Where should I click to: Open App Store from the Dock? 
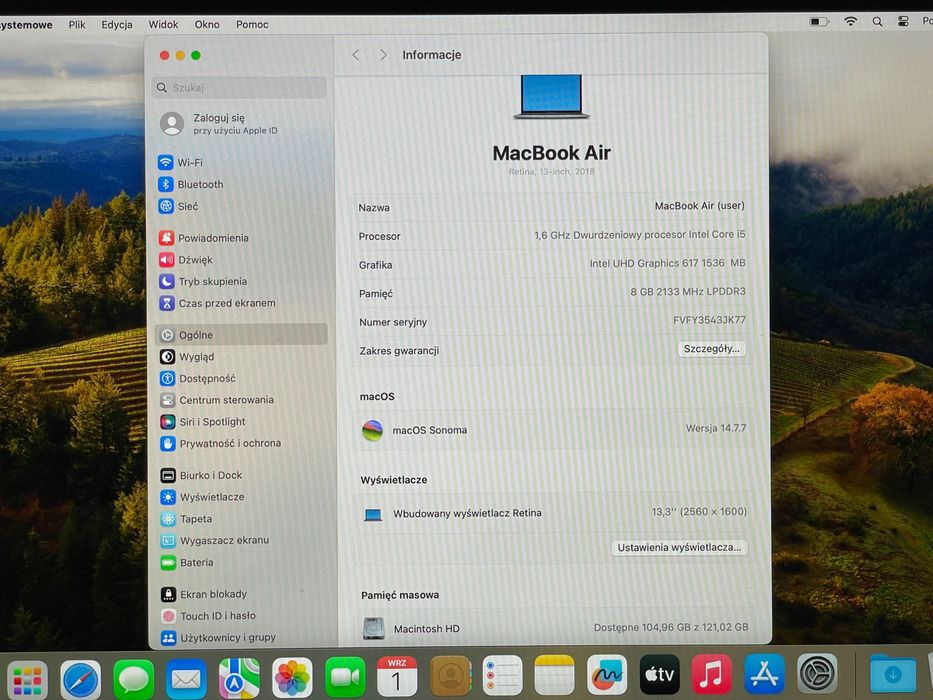click(765, 674)
